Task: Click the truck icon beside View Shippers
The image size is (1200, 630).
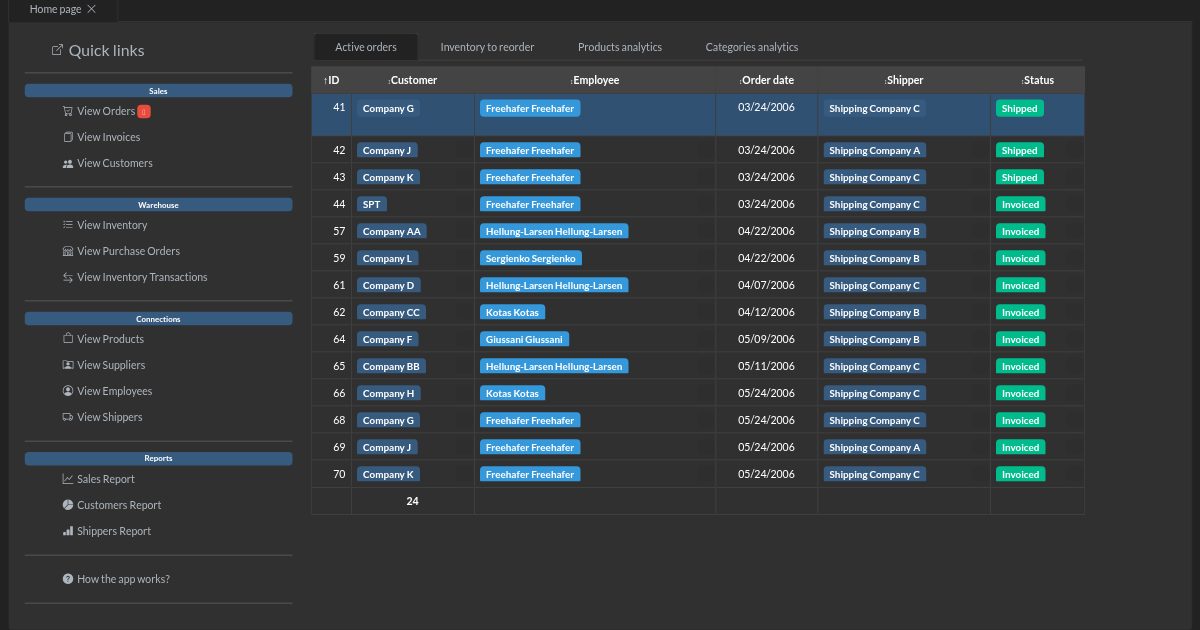Action: coord(68,417)
